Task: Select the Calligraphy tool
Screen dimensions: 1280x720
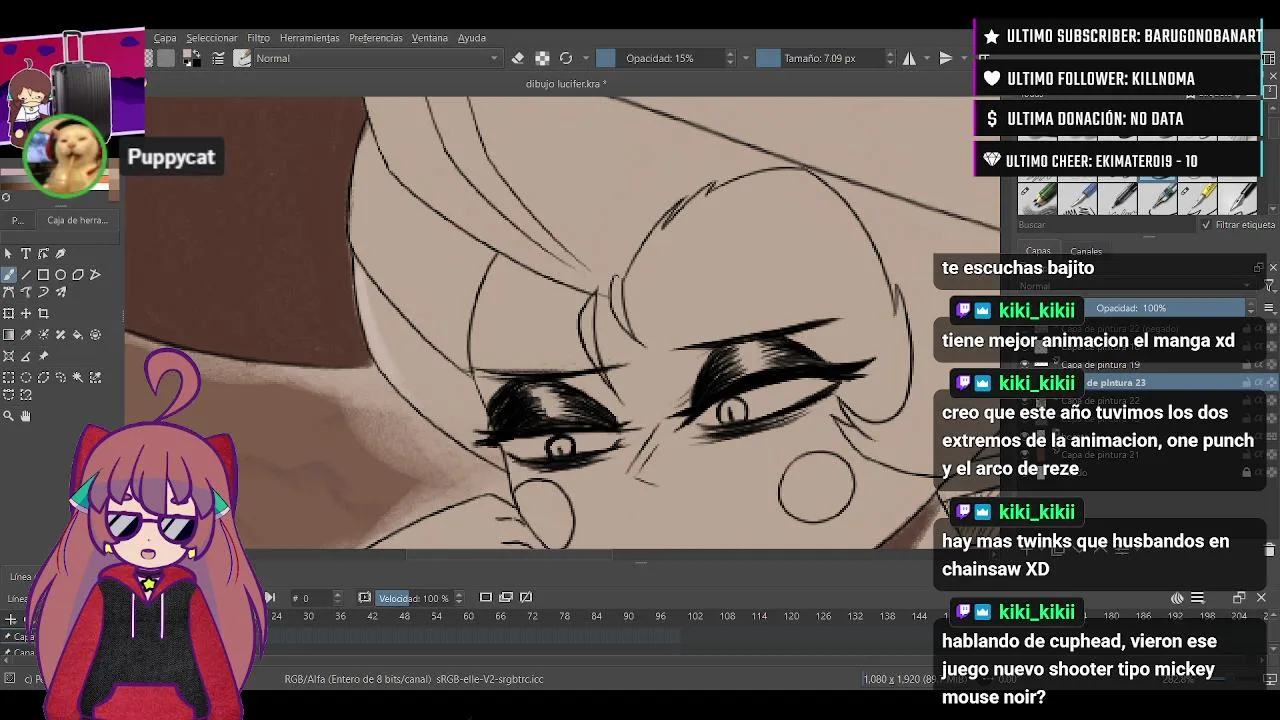Action: tap(60, 254)
